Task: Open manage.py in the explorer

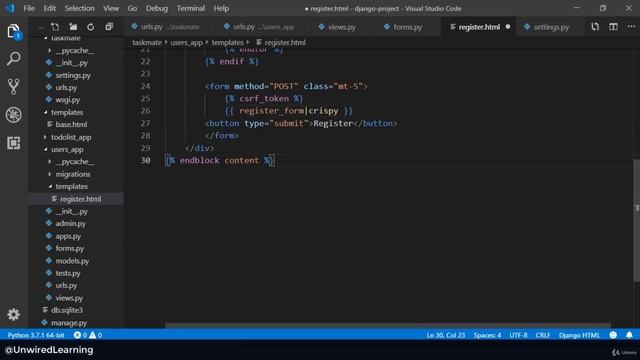Action: [69, 322]
